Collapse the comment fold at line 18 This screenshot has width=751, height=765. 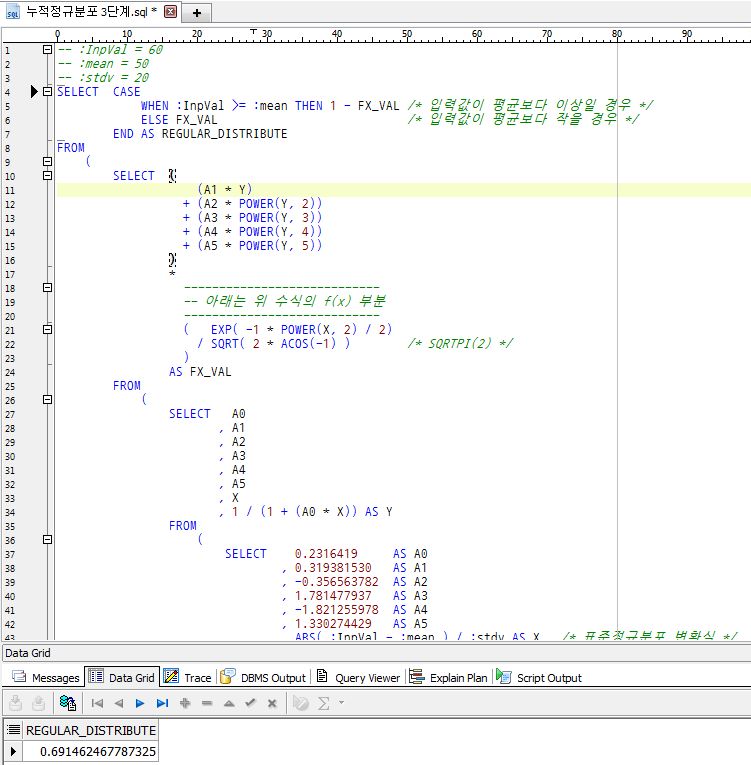47,287
